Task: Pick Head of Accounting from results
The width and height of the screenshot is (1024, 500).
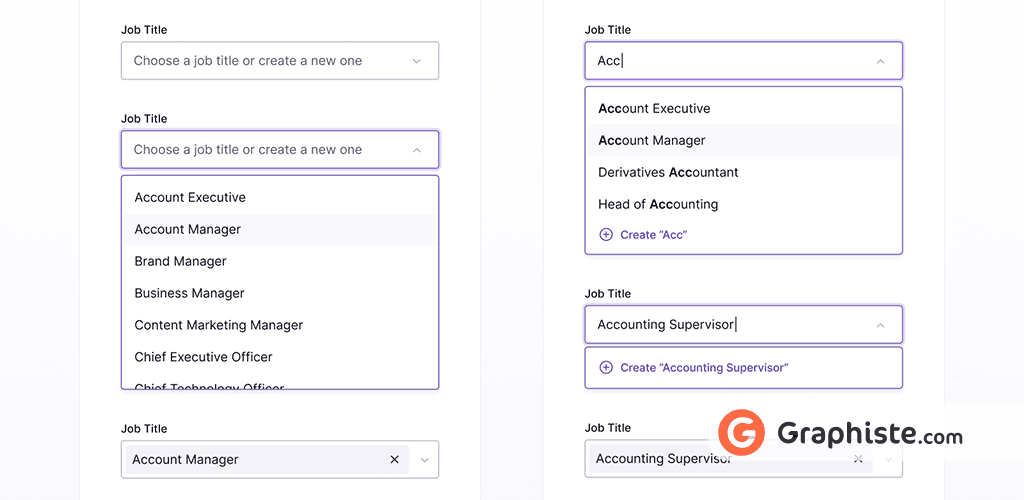Action: tap(658, 205)
